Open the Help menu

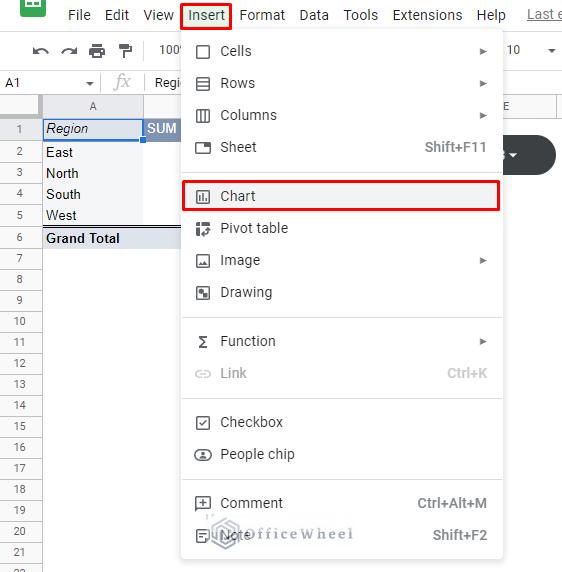coord(491,15)
